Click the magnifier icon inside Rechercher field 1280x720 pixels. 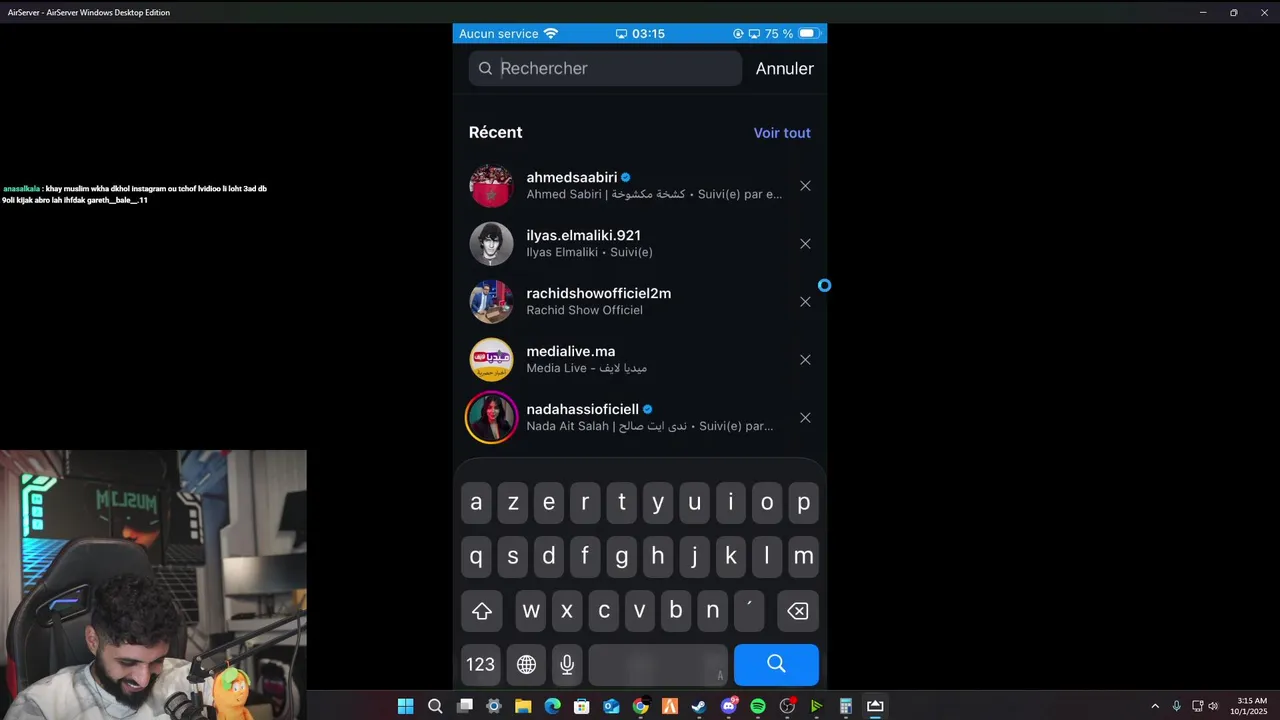pos(485,68)
